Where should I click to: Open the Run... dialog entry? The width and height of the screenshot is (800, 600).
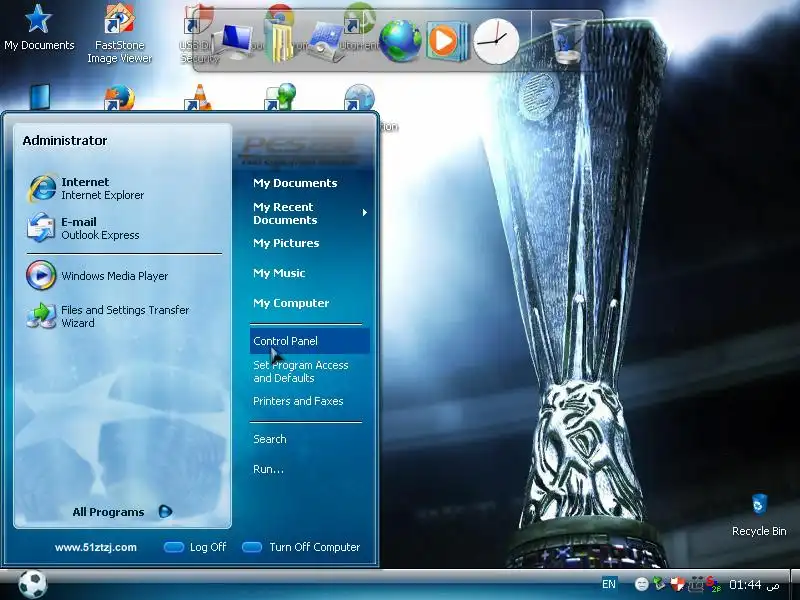pyautogui.click(x=268, y=469)
